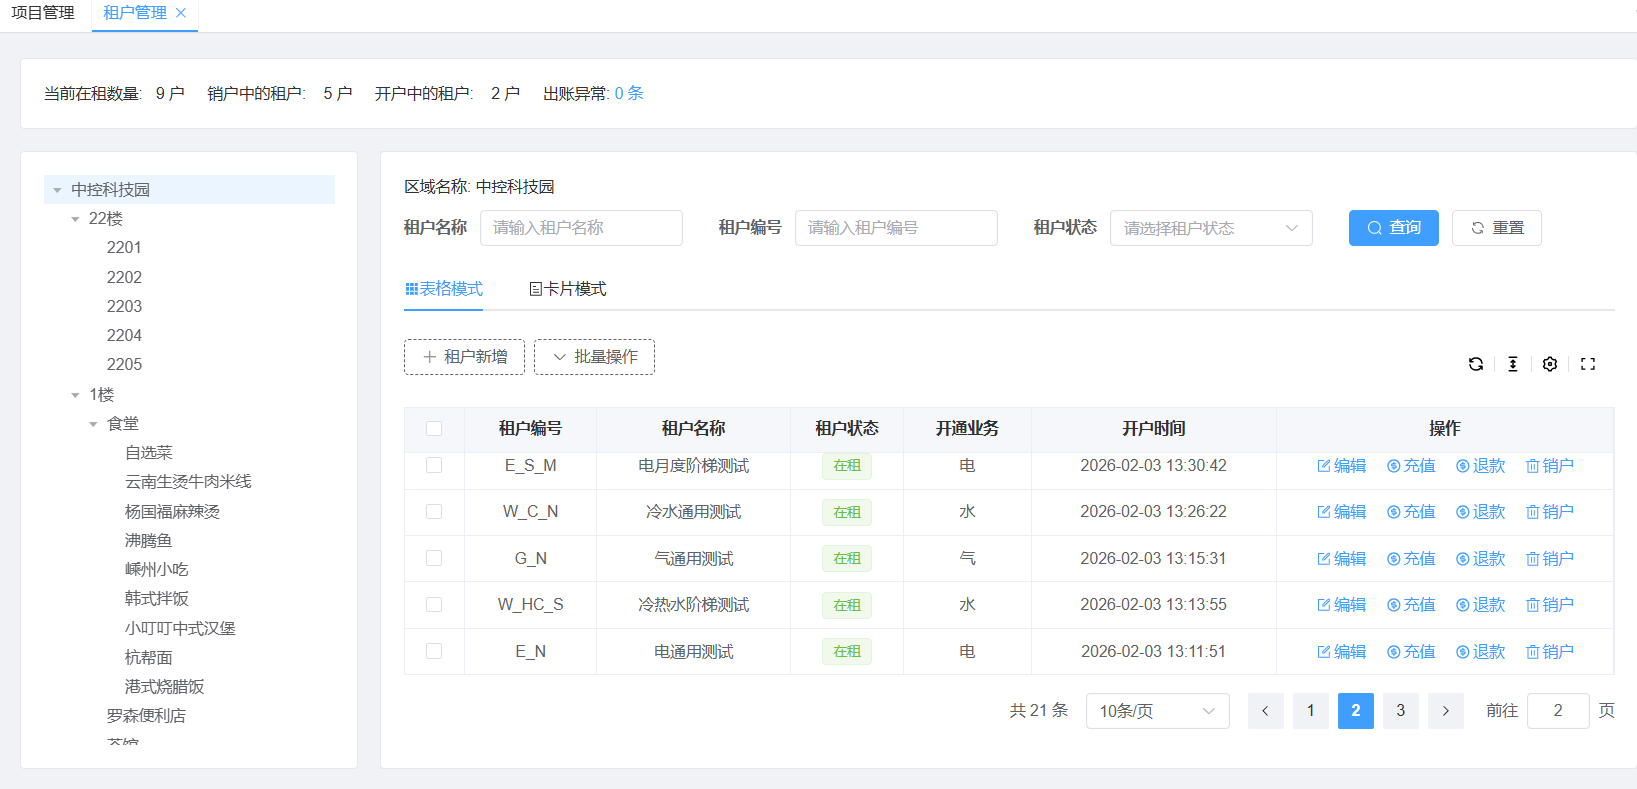
Task: Go to the next page arrow
Action: tap(1445, 711)
